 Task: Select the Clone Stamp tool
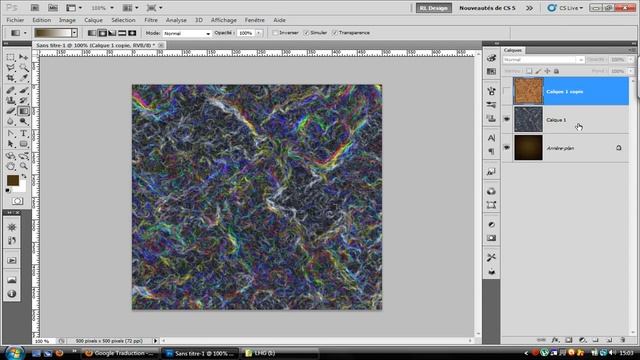coord(11,100)
